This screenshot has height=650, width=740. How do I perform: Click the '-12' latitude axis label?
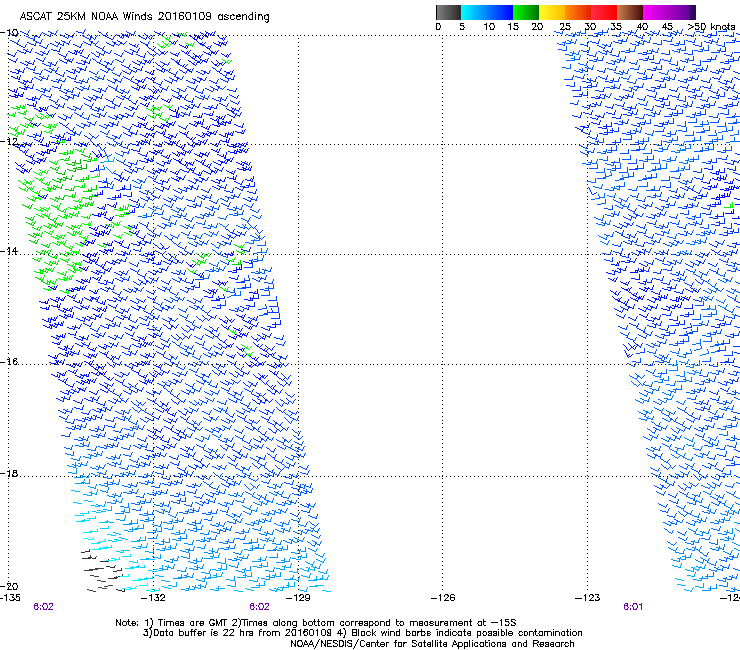(x=9, y=141)
